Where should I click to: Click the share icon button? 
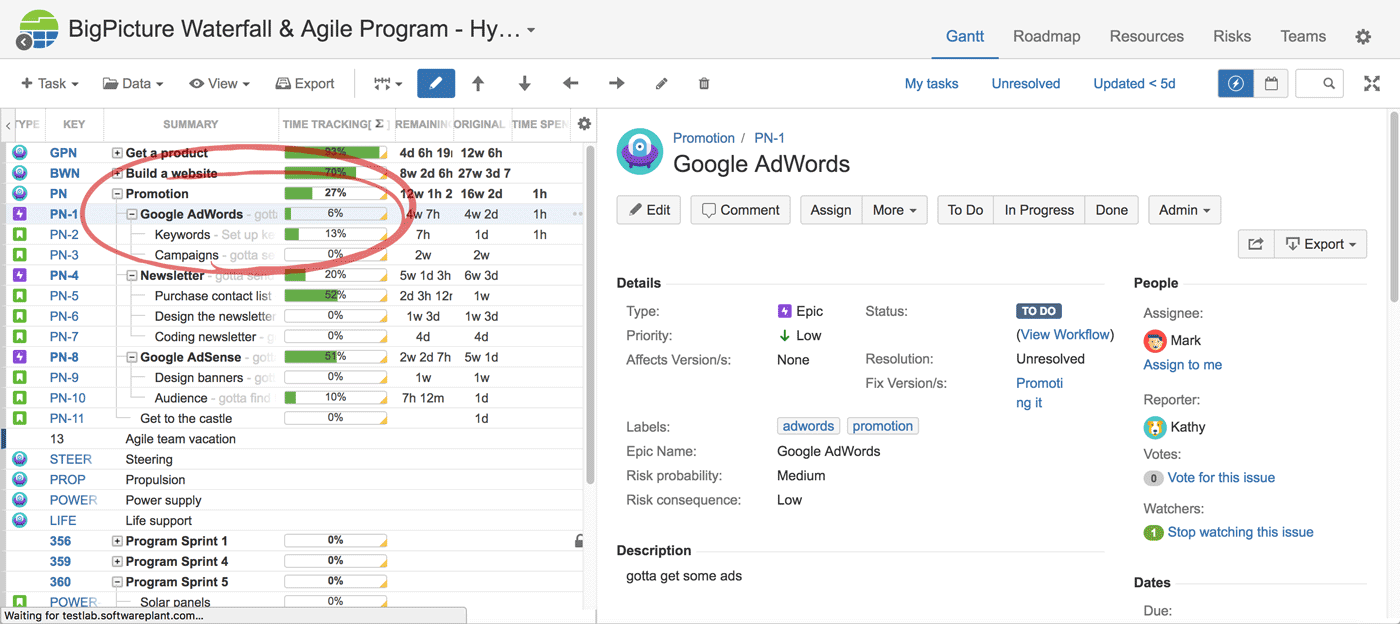[x=1256, y=244]
